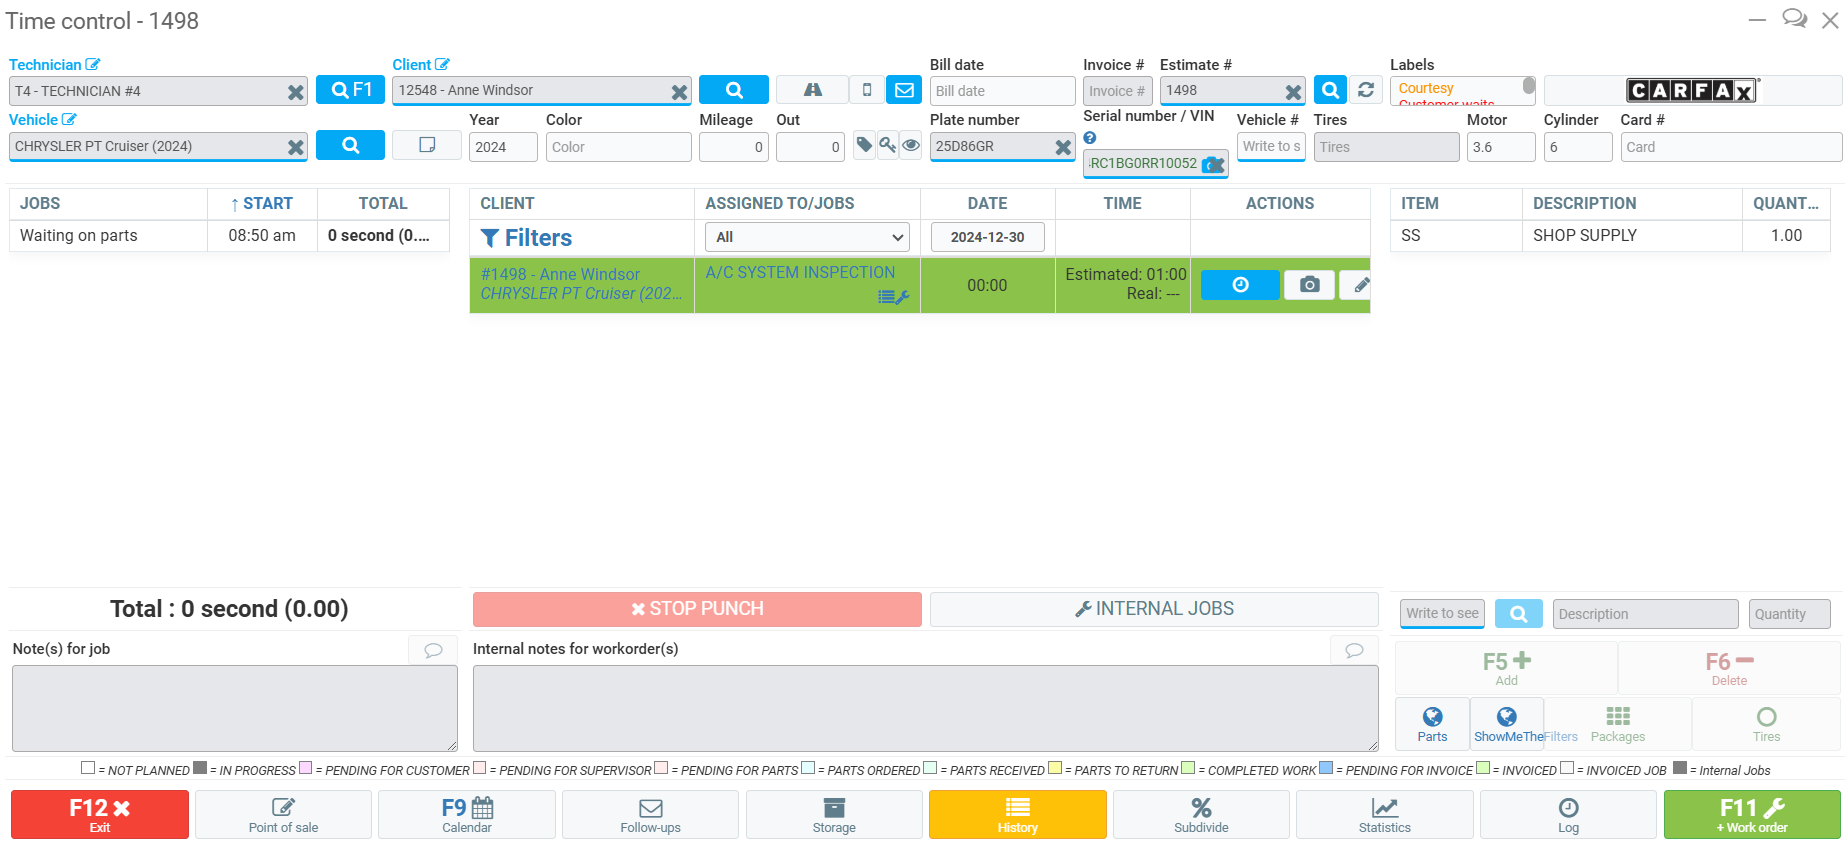Expand the Assigned To/Jobs 'All' dropdown
This screenshot has height=842, width=1845.
[x=807, y=237]
